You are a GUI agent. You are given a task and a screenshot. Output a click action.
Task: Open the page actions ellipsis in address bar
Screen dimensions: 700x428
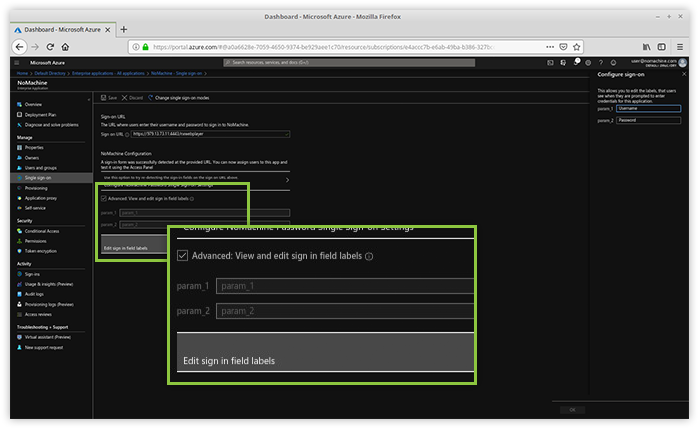(x=550, y=47)
